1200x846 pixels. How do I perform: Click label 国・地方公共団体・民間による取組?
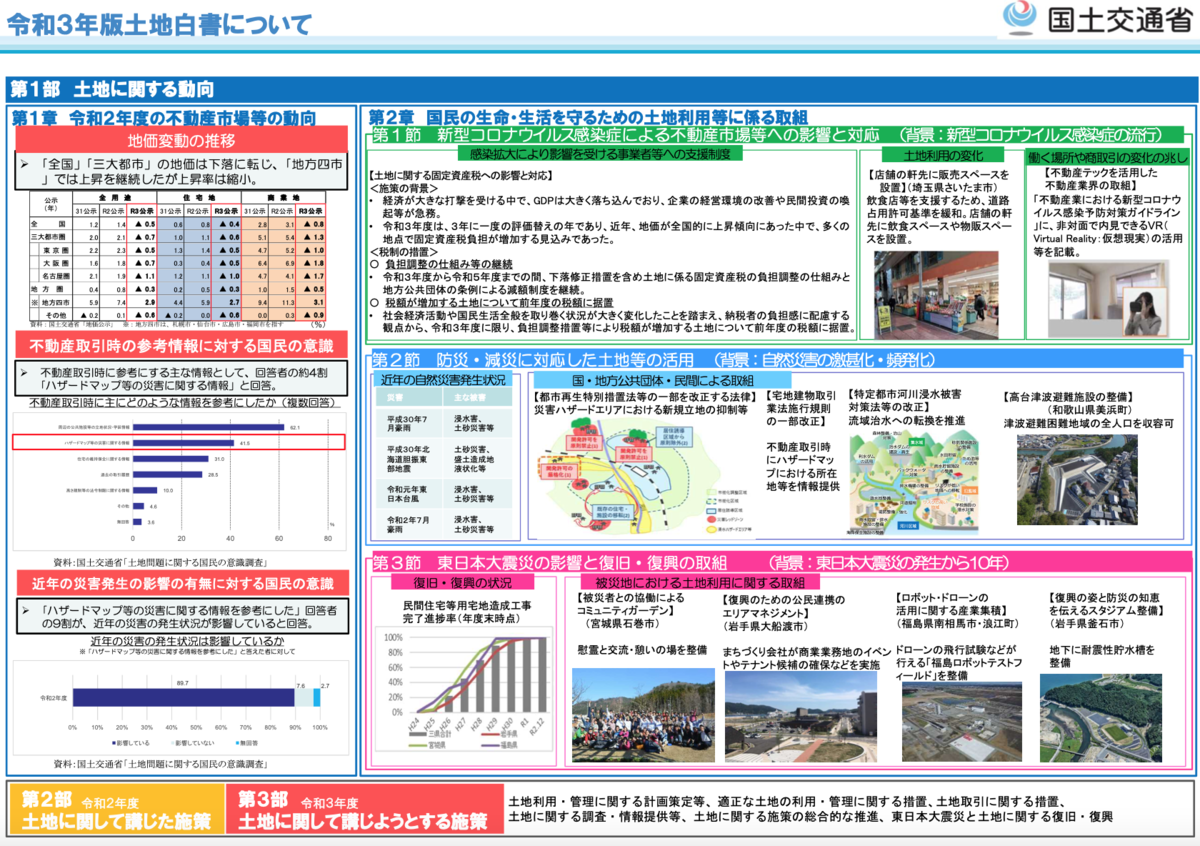tap(663, 381)
